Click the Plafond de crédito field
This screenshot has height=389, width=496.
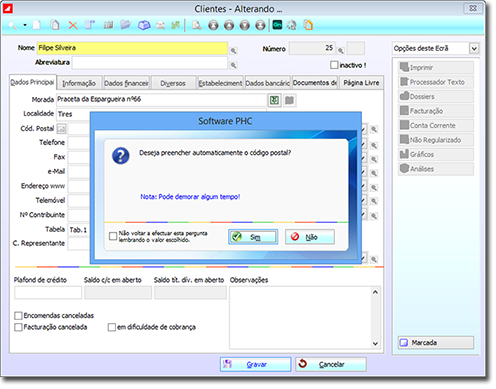[48, 293]
